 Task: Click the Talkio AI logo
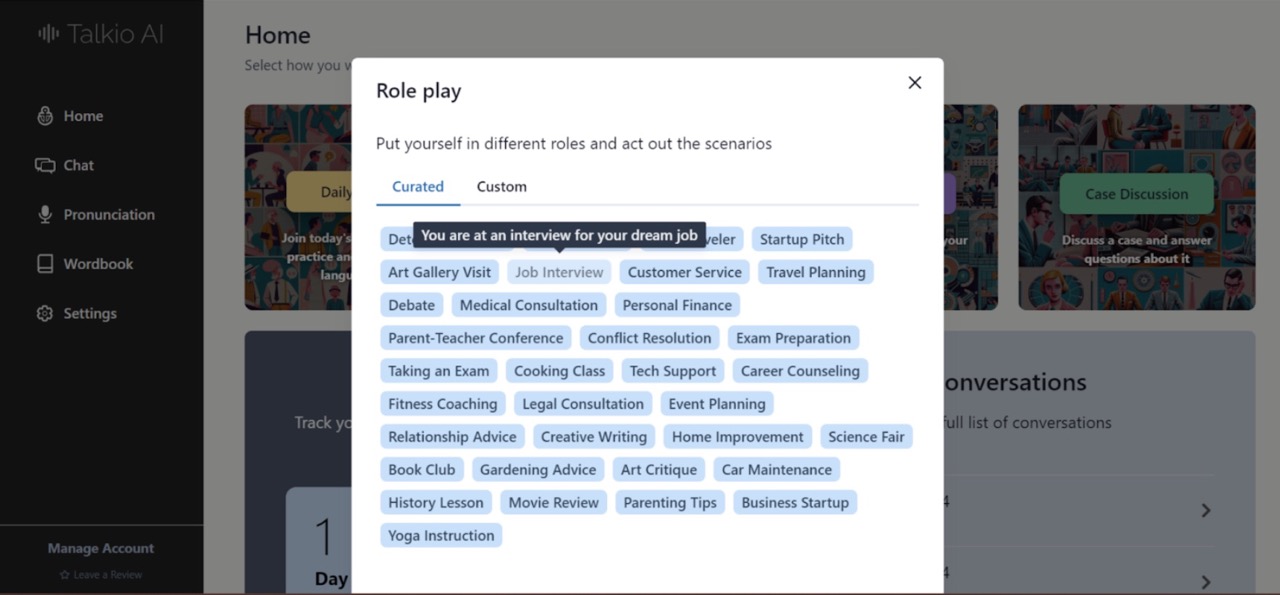[100, 33]
